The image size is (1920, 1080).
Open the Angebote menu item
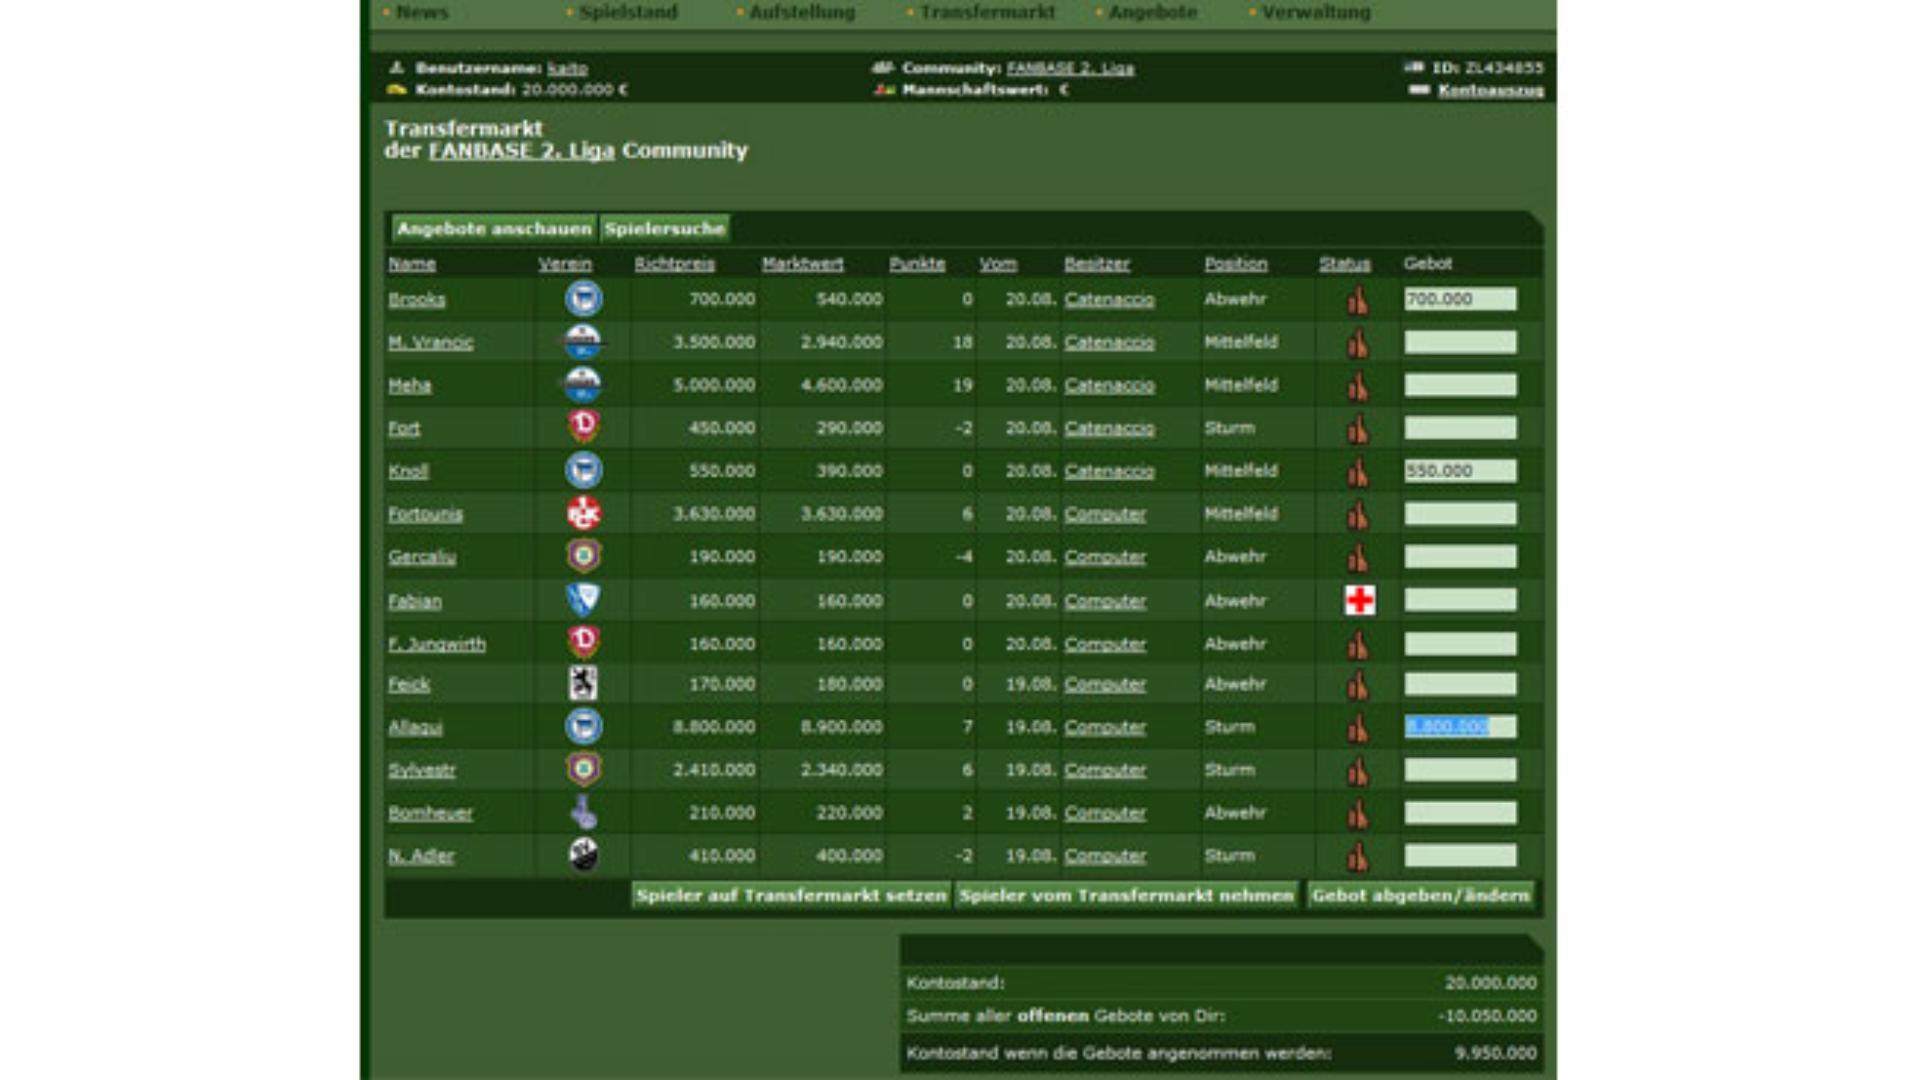pyautogui.click(x=1152, y=12)
